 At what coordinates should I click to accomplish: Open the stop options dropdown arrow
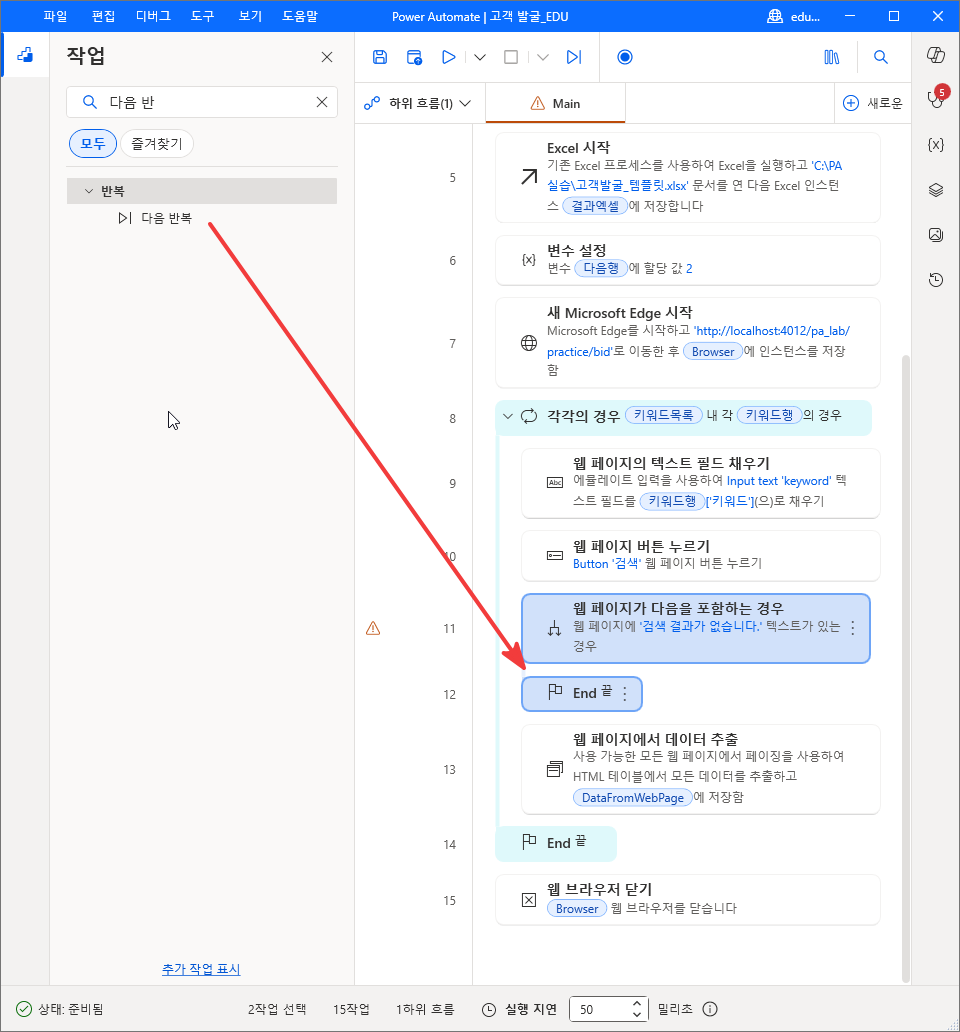click(542, 57)
